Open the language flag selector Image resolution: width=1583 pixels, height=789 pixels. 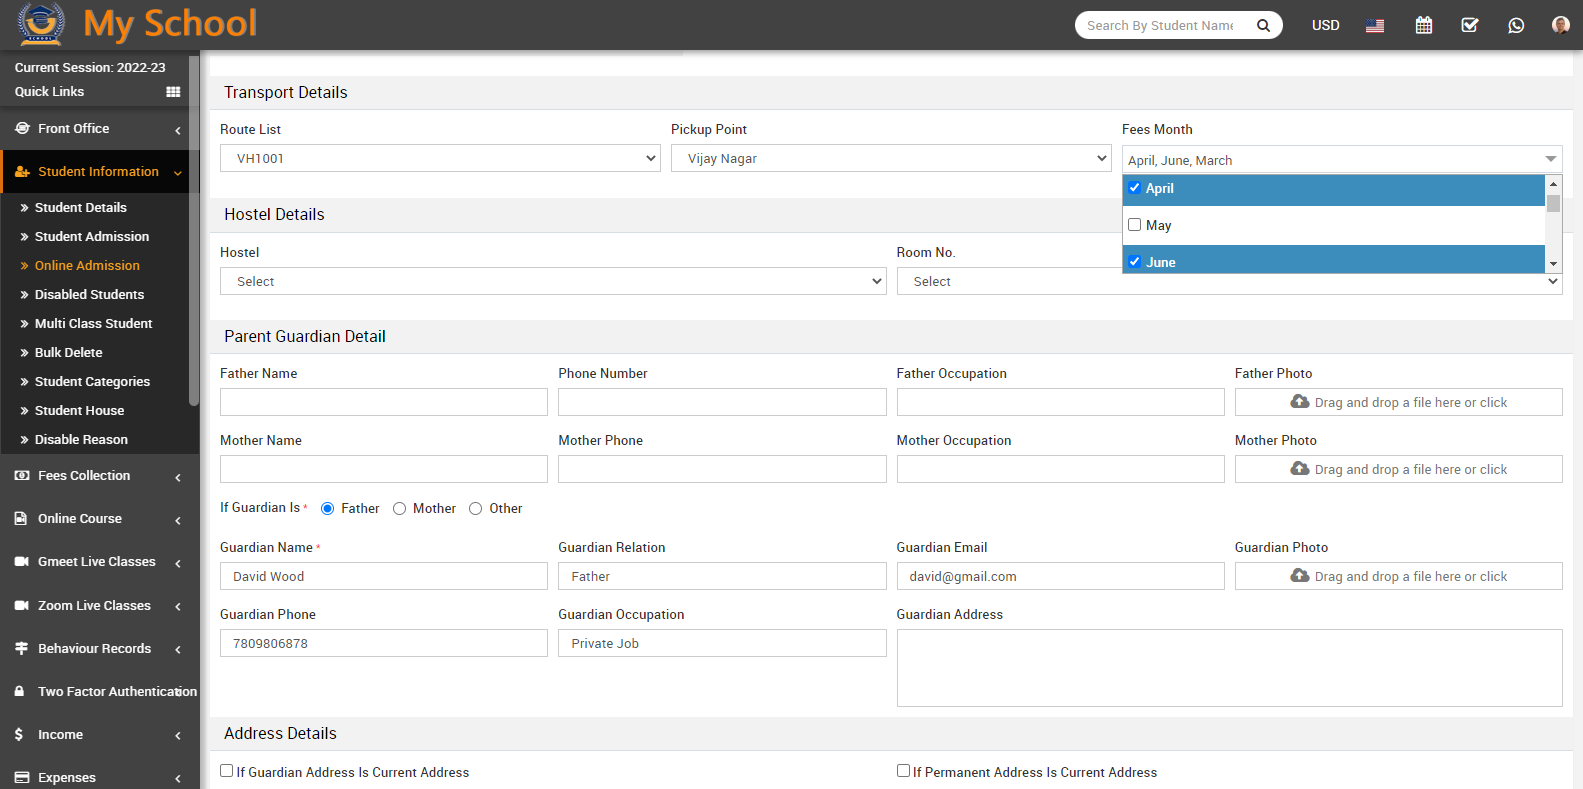pos(1375,26)
